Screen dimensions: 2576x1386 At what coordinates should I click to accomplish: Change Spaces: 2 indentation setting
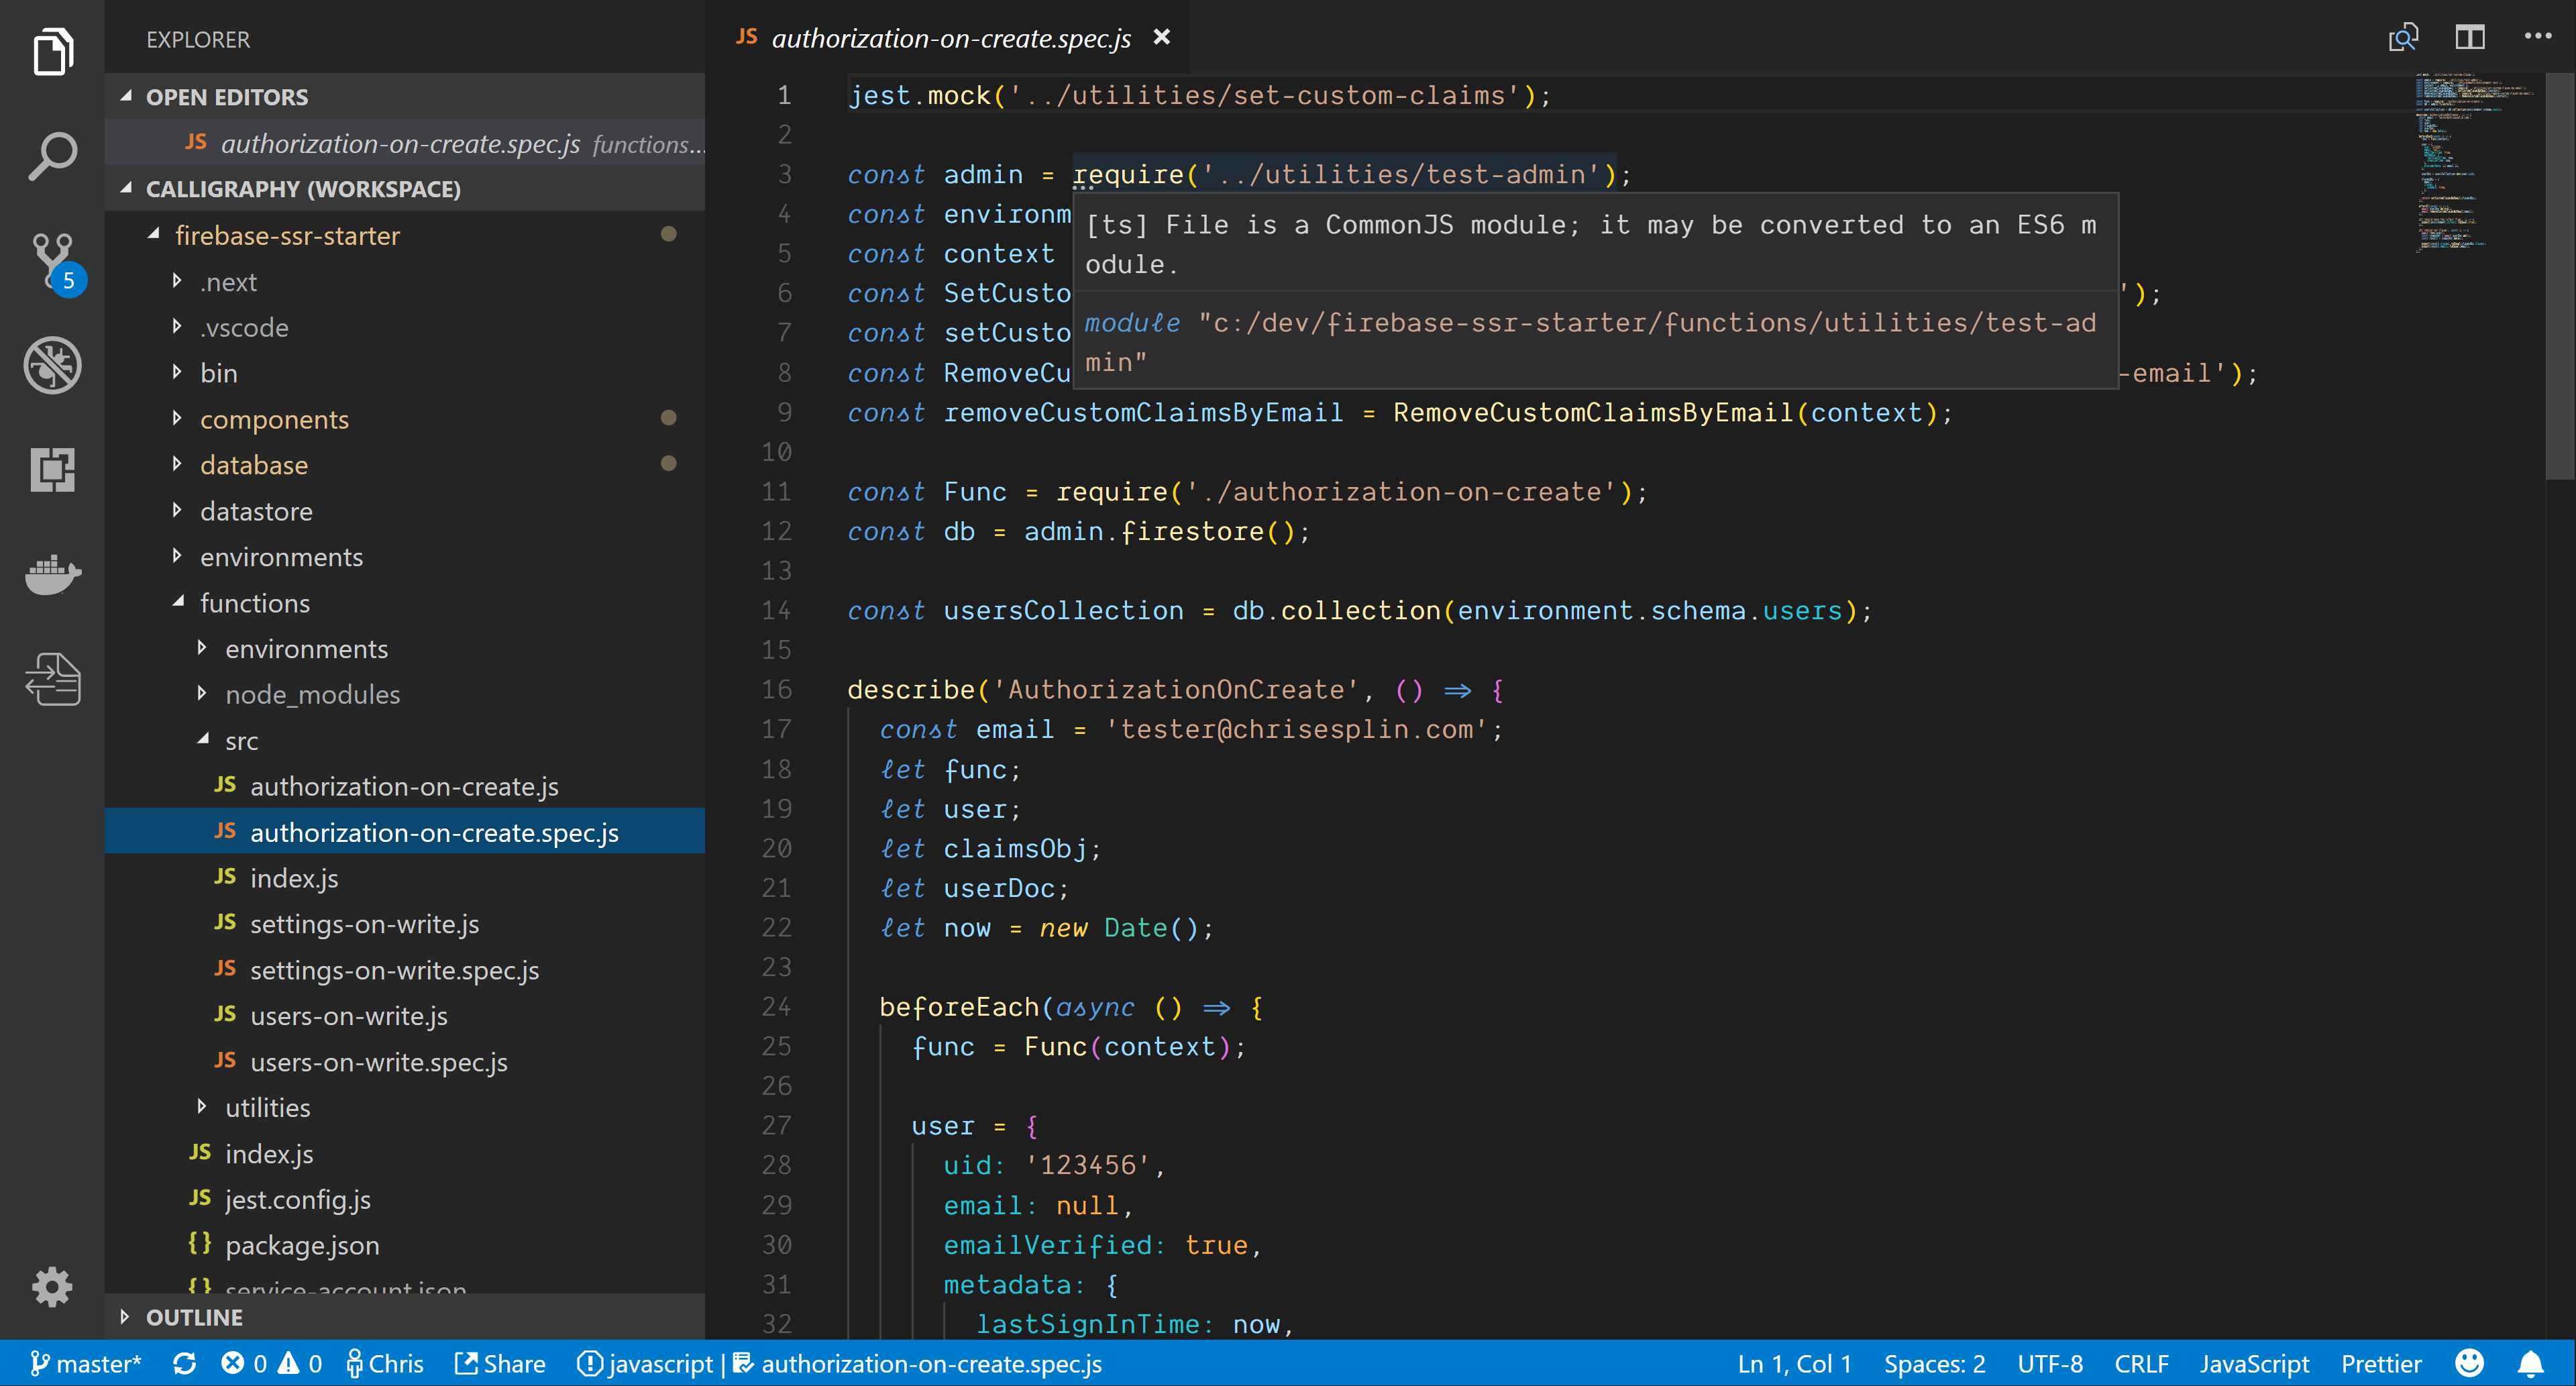(1934, 1364)
